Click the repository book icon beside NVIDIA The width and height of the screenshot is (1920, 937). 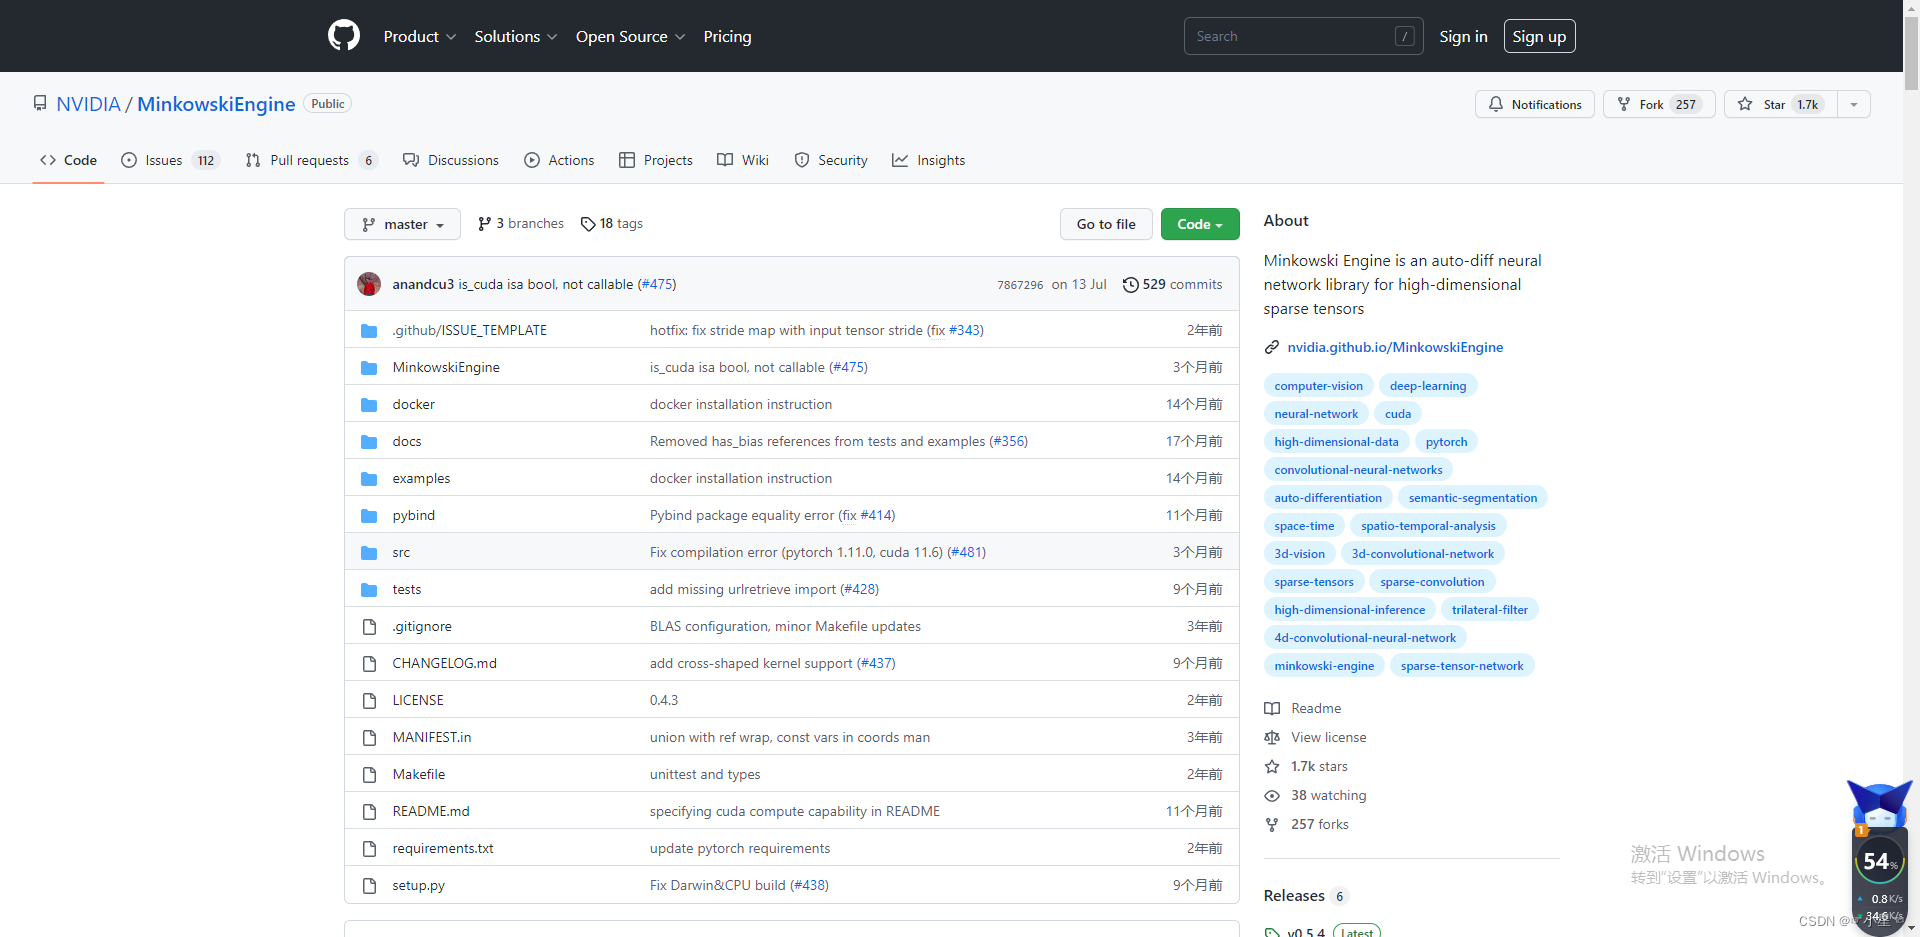click(x=40, y=103)
